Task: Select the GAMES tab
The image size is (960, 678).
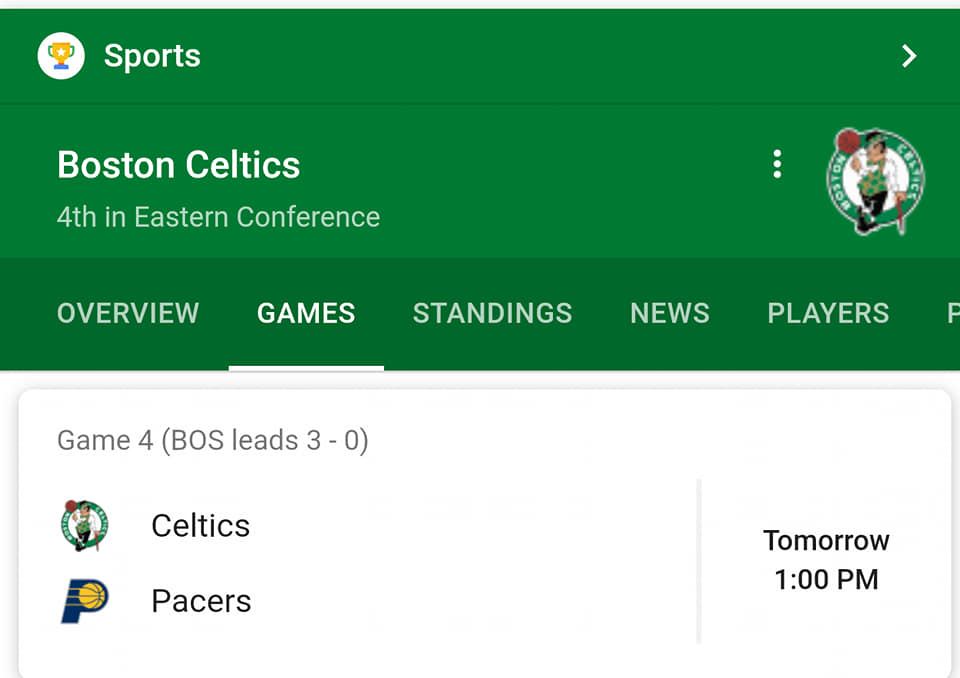Action: click(x=306, y=313)
